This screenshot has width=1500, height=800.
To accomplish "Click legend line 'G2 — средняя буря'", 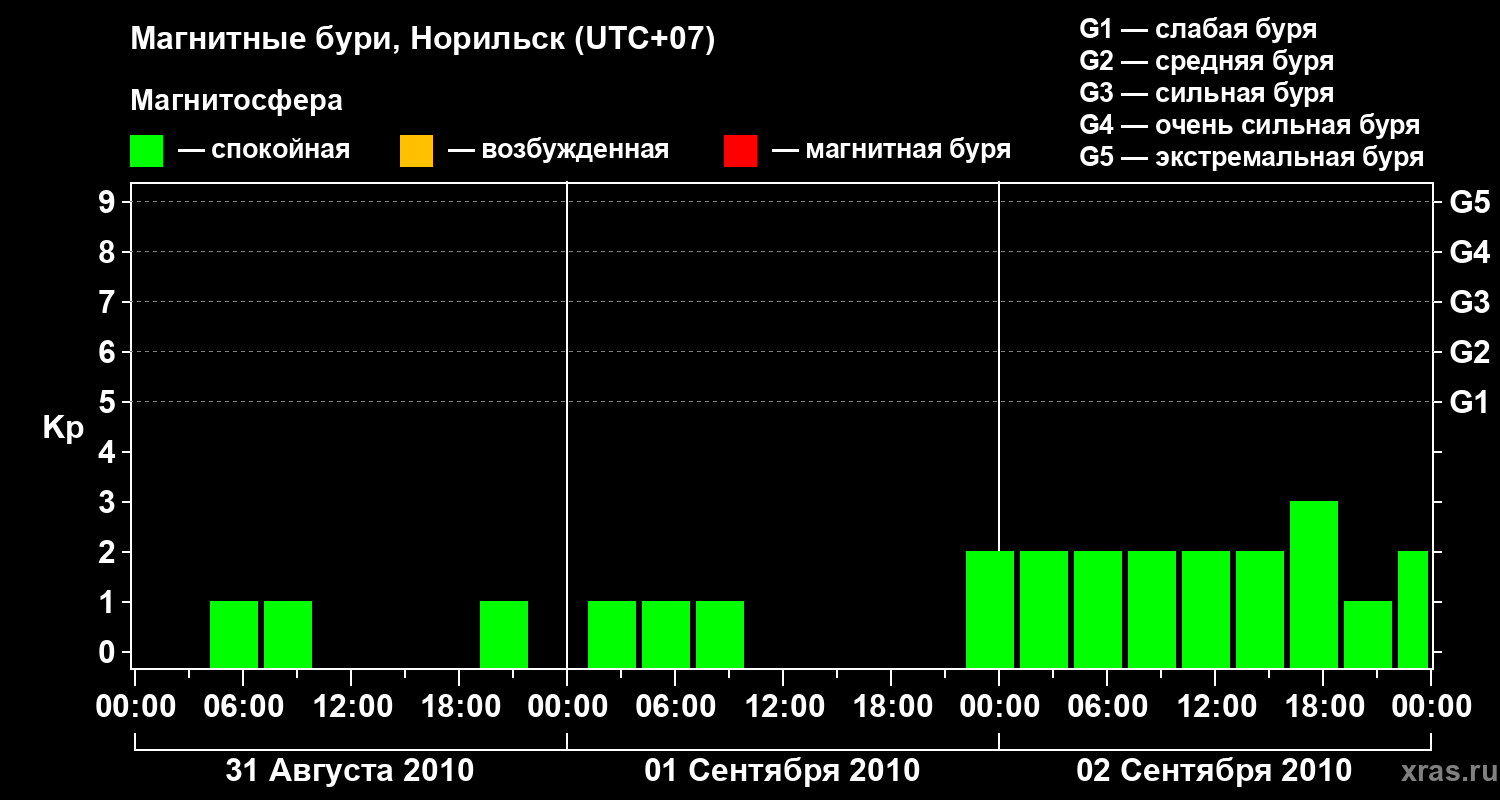I will (1207, 61).
